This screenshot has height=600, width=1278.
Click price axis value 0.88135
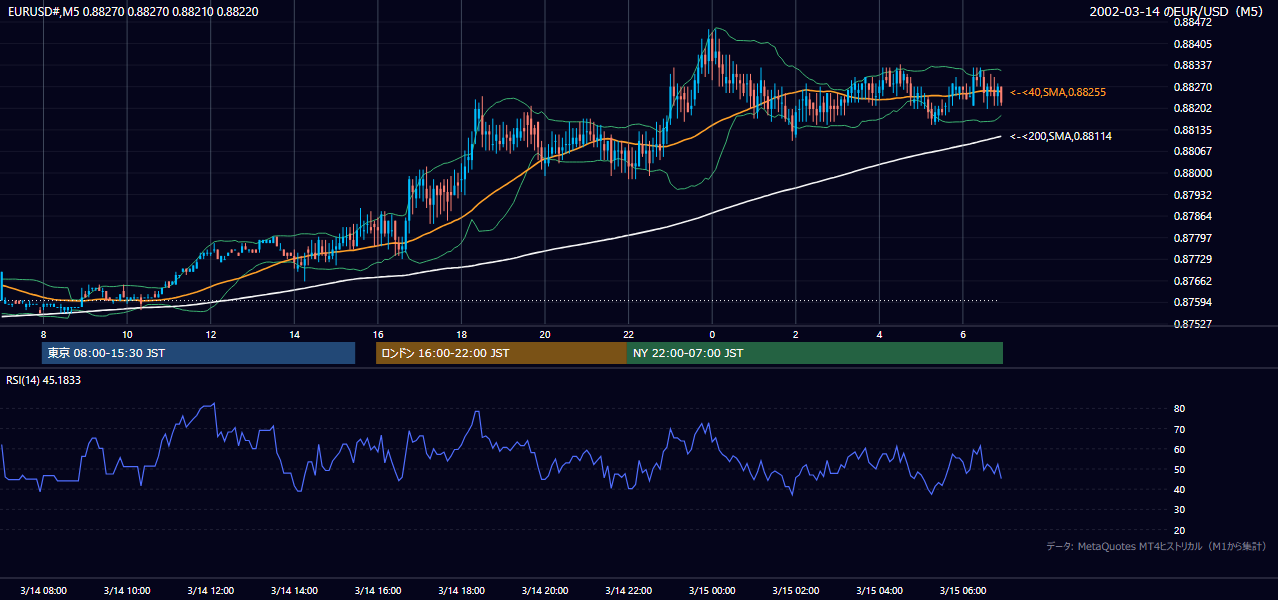tap(1192, 130)
